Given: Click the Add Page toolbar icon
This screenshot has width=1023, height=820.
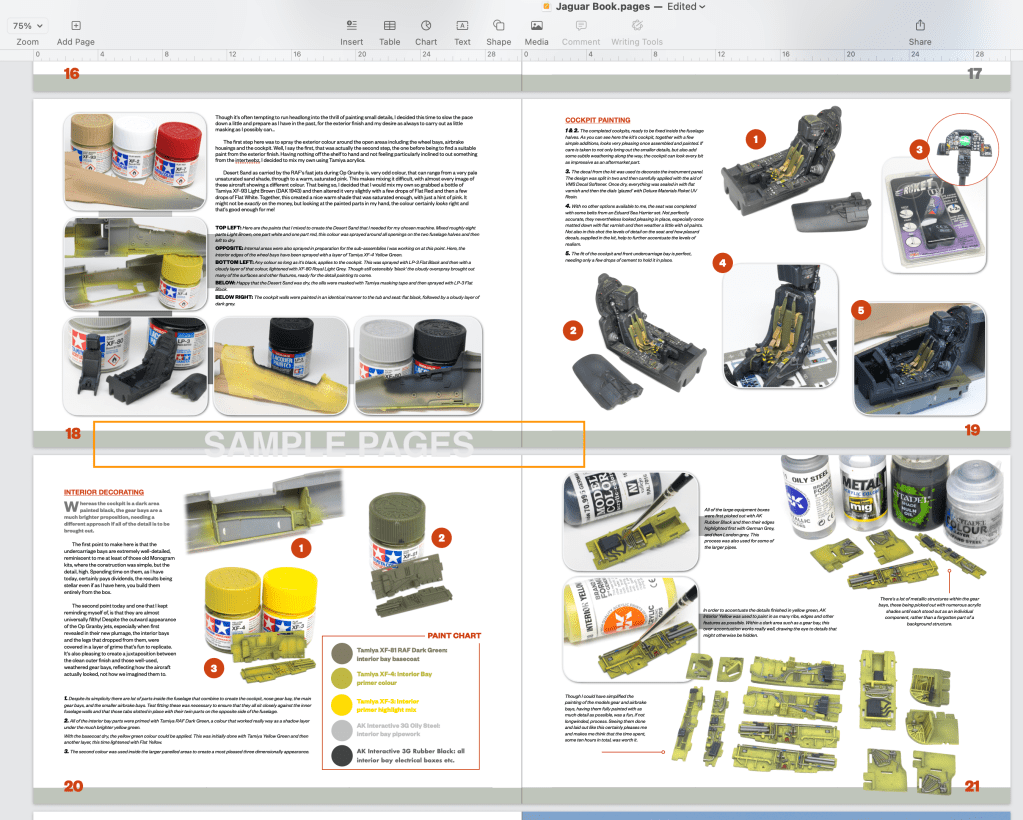Looking at the screenshot, I should coord(76,25).
